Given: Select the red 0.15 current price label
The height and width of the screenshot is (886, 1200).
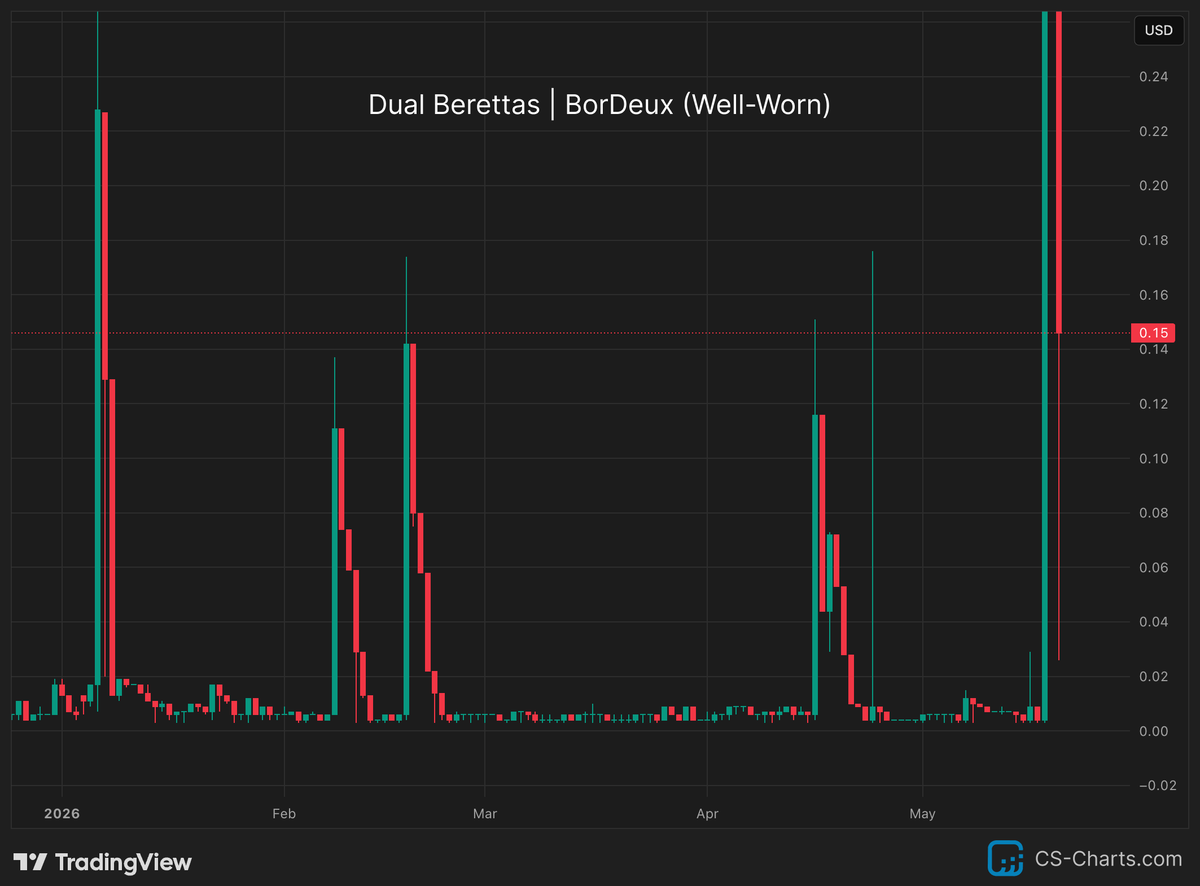Looking at the screenshot, I should [1155, 332].
